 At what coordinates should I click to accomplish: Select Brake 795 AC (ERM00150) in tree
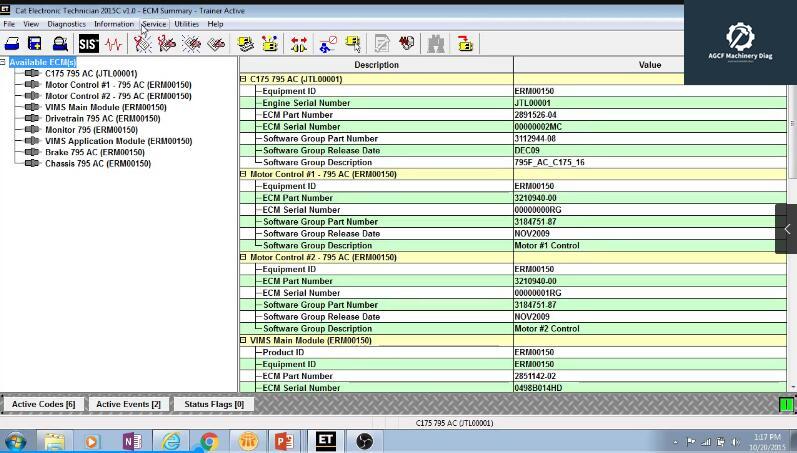click(x=95, y=152)
